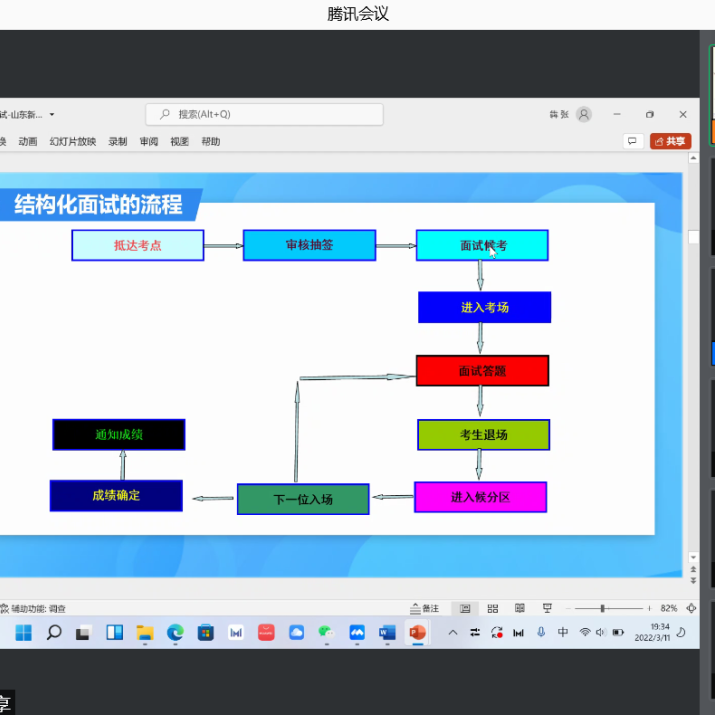
Task: Select the 面试候考 flowchart box
Action: pos(482,245)
